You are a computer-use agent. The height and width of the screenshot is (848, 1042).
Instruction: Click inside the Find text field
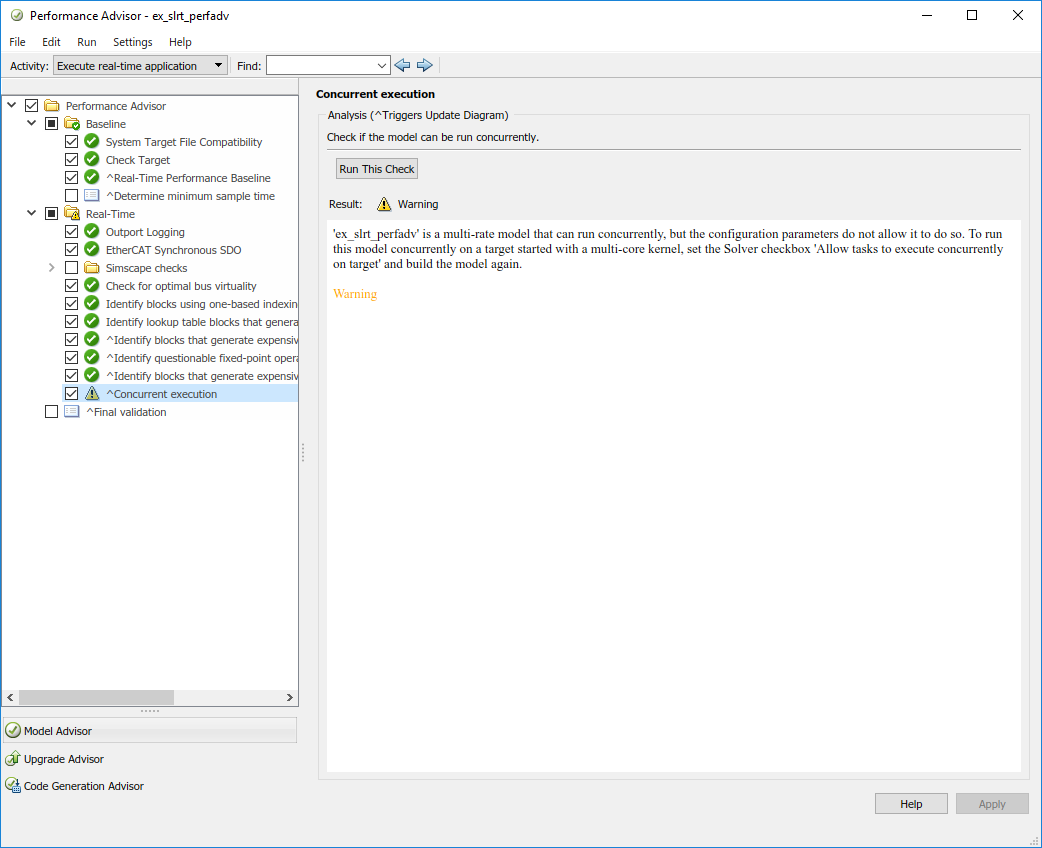[x=321, y=65]
